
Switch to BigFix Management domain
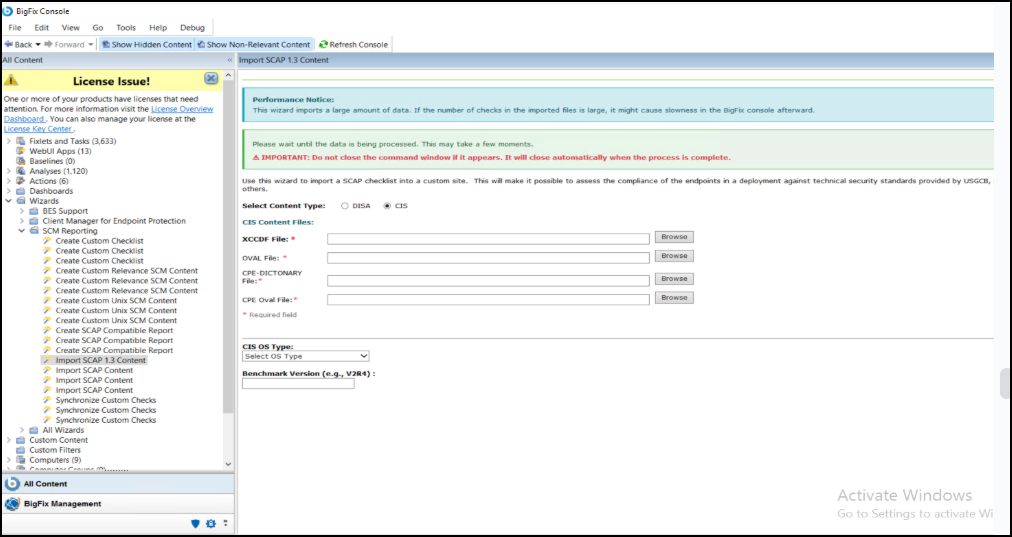[117, 503]
